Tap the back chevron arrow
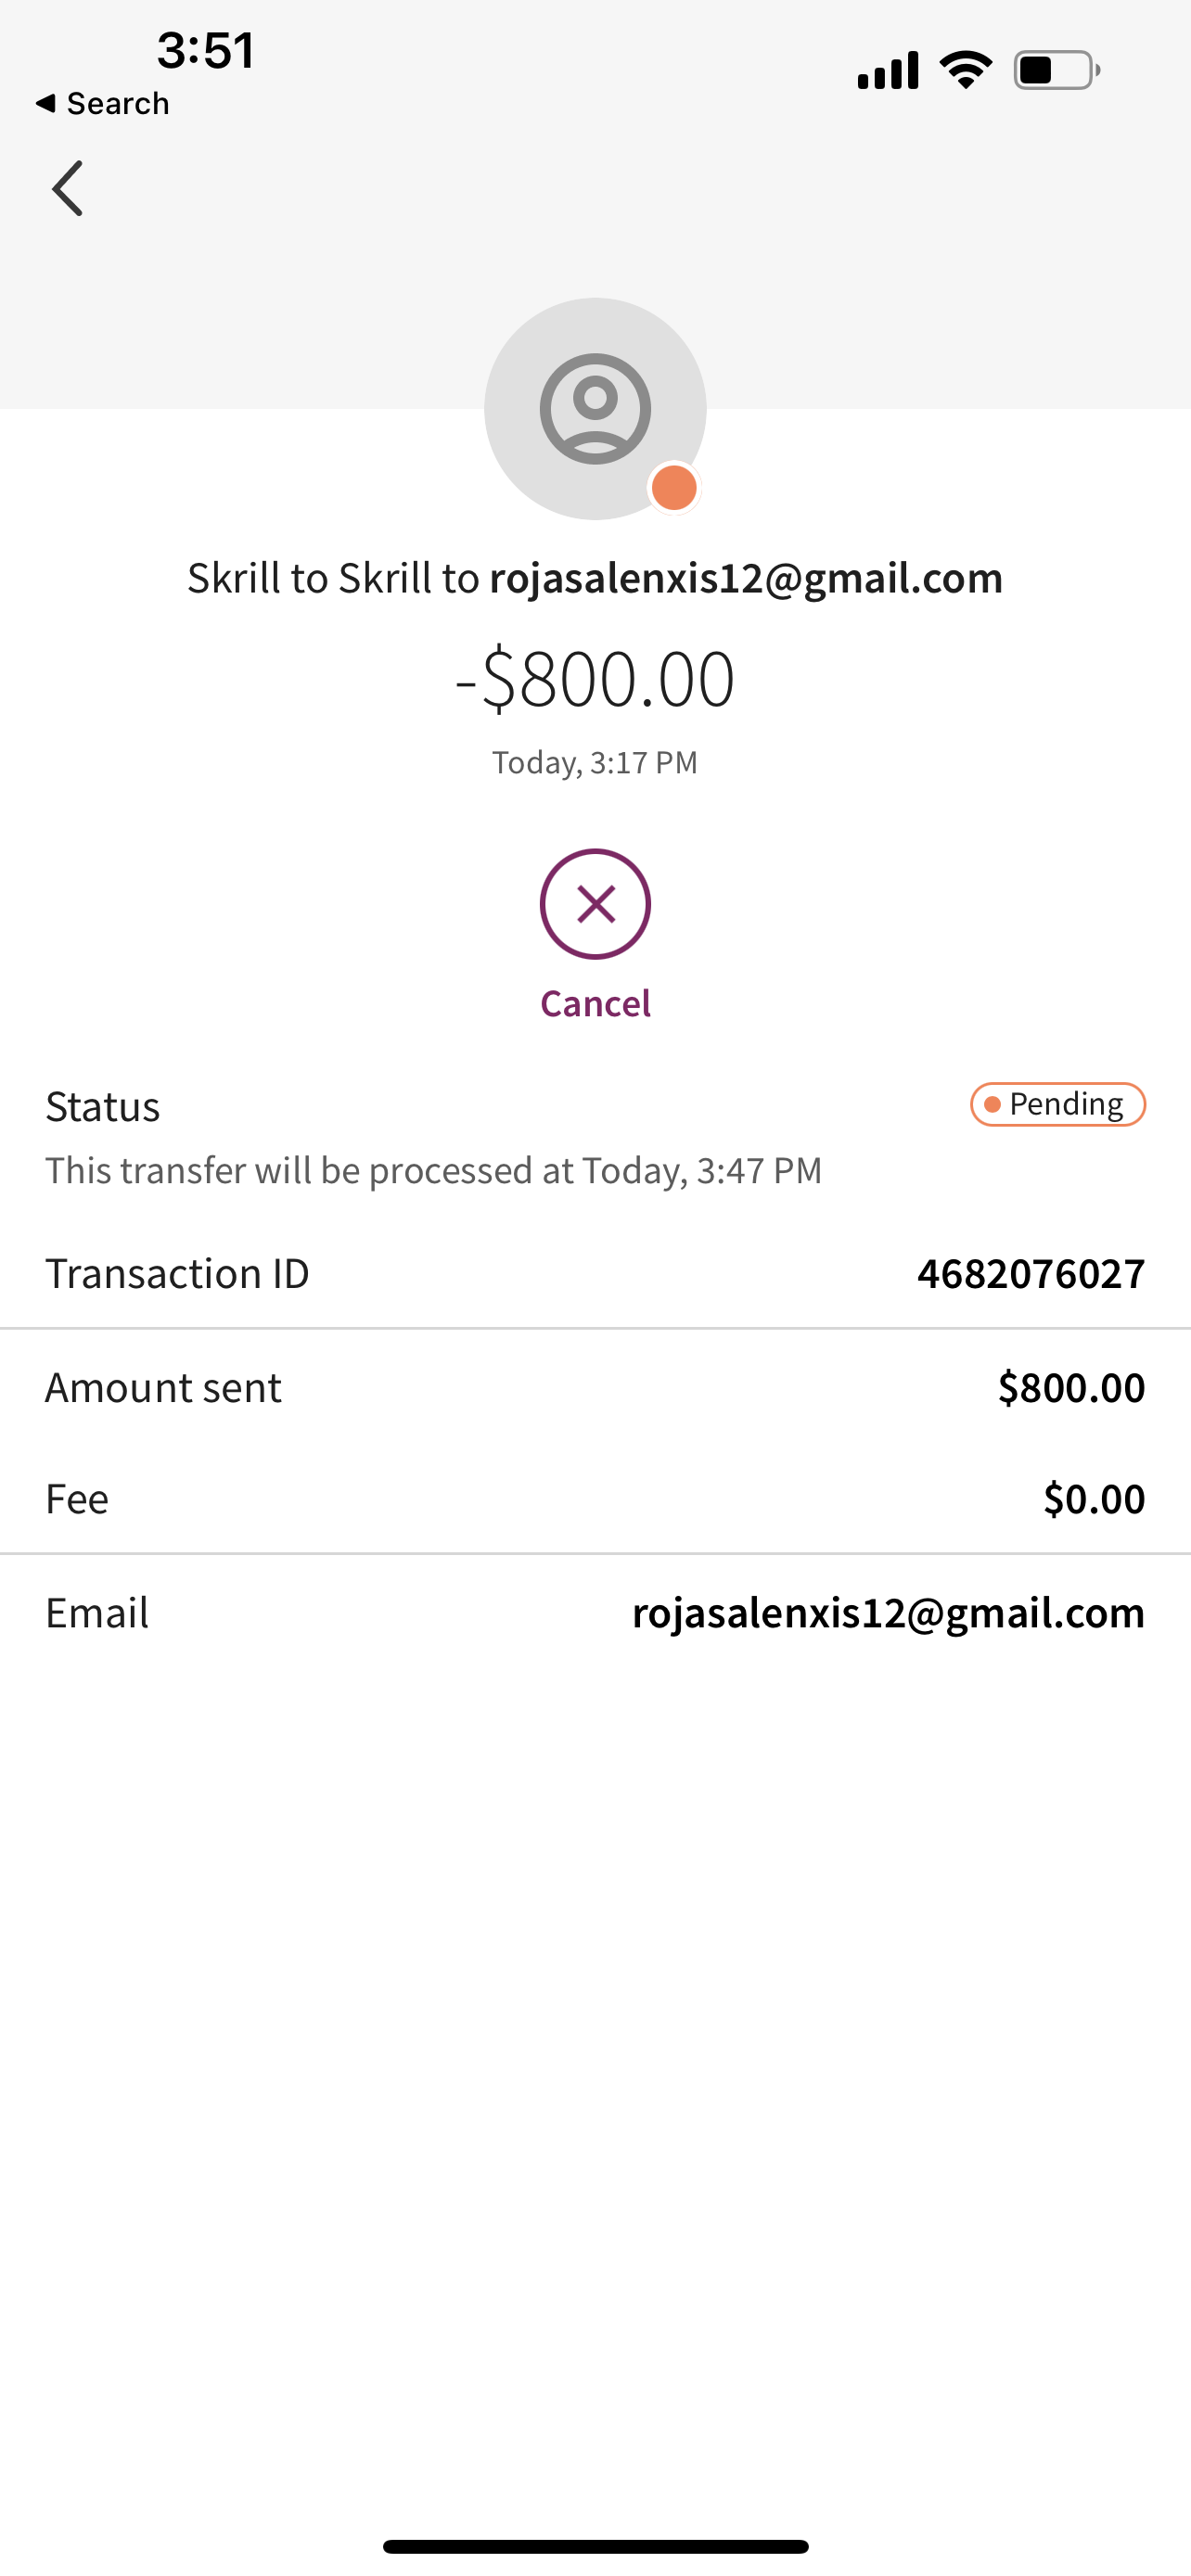The height and width of the screenshot is (2576, 1191). pyautogui.click(x=68, y=188)
